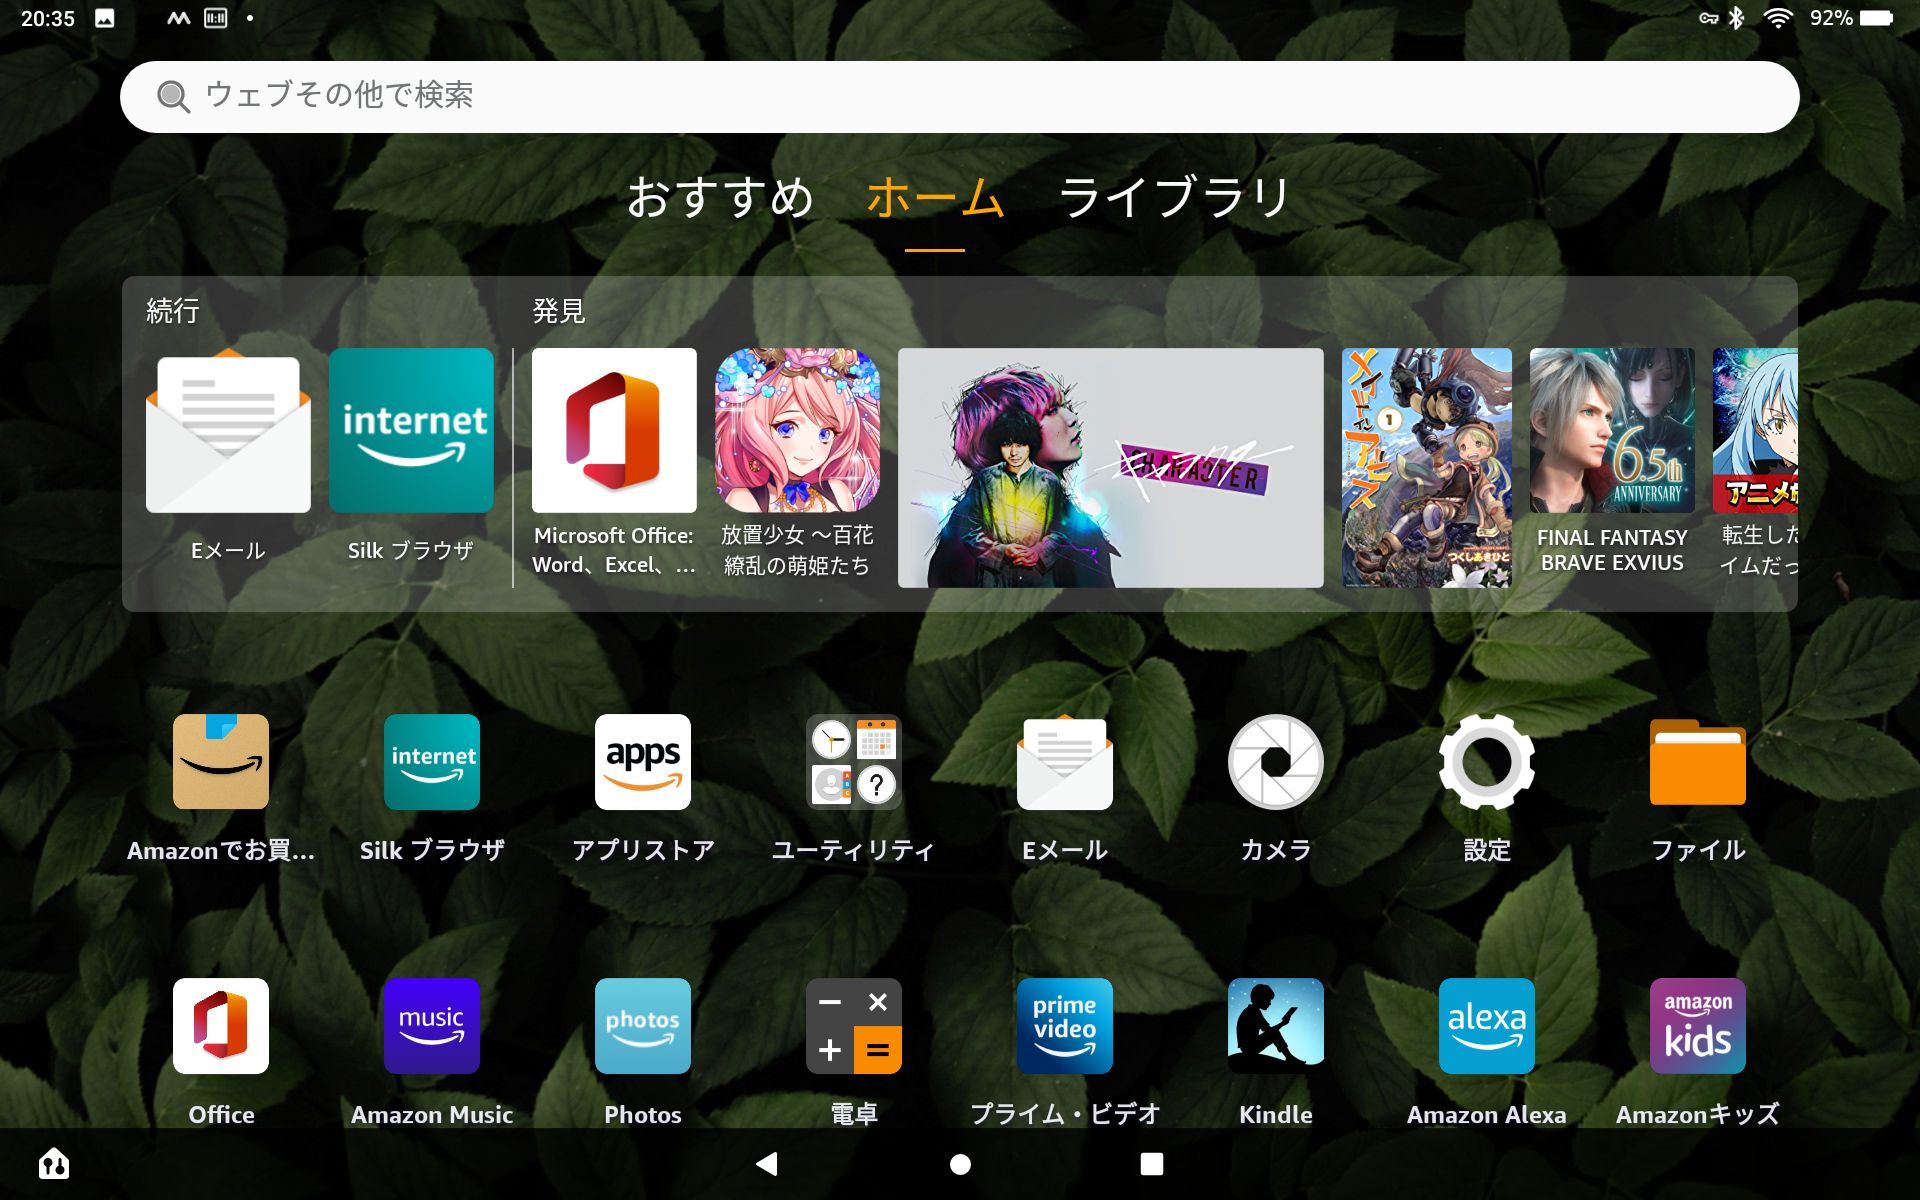Open the Appstore (アプリストア) icon
Screen dimensions: 1920x1200
(x=642, y=762)
